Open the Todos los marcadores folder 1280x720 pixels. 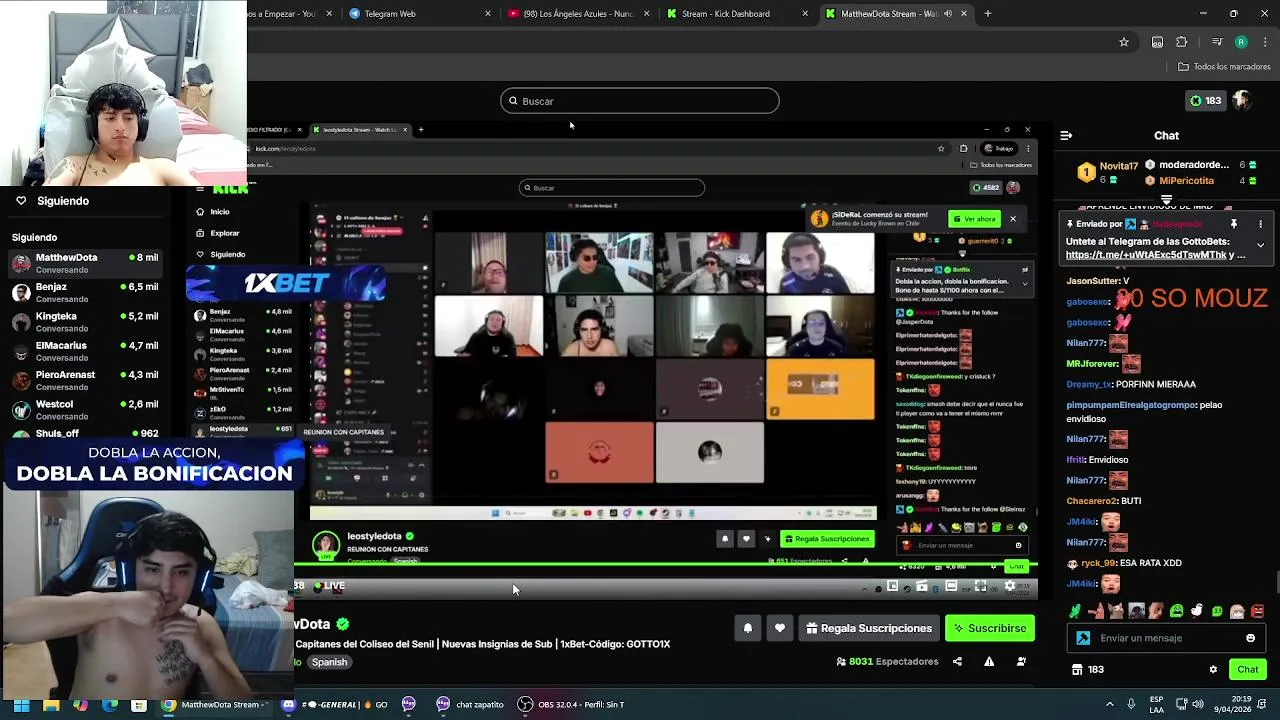coord(1224,67)
